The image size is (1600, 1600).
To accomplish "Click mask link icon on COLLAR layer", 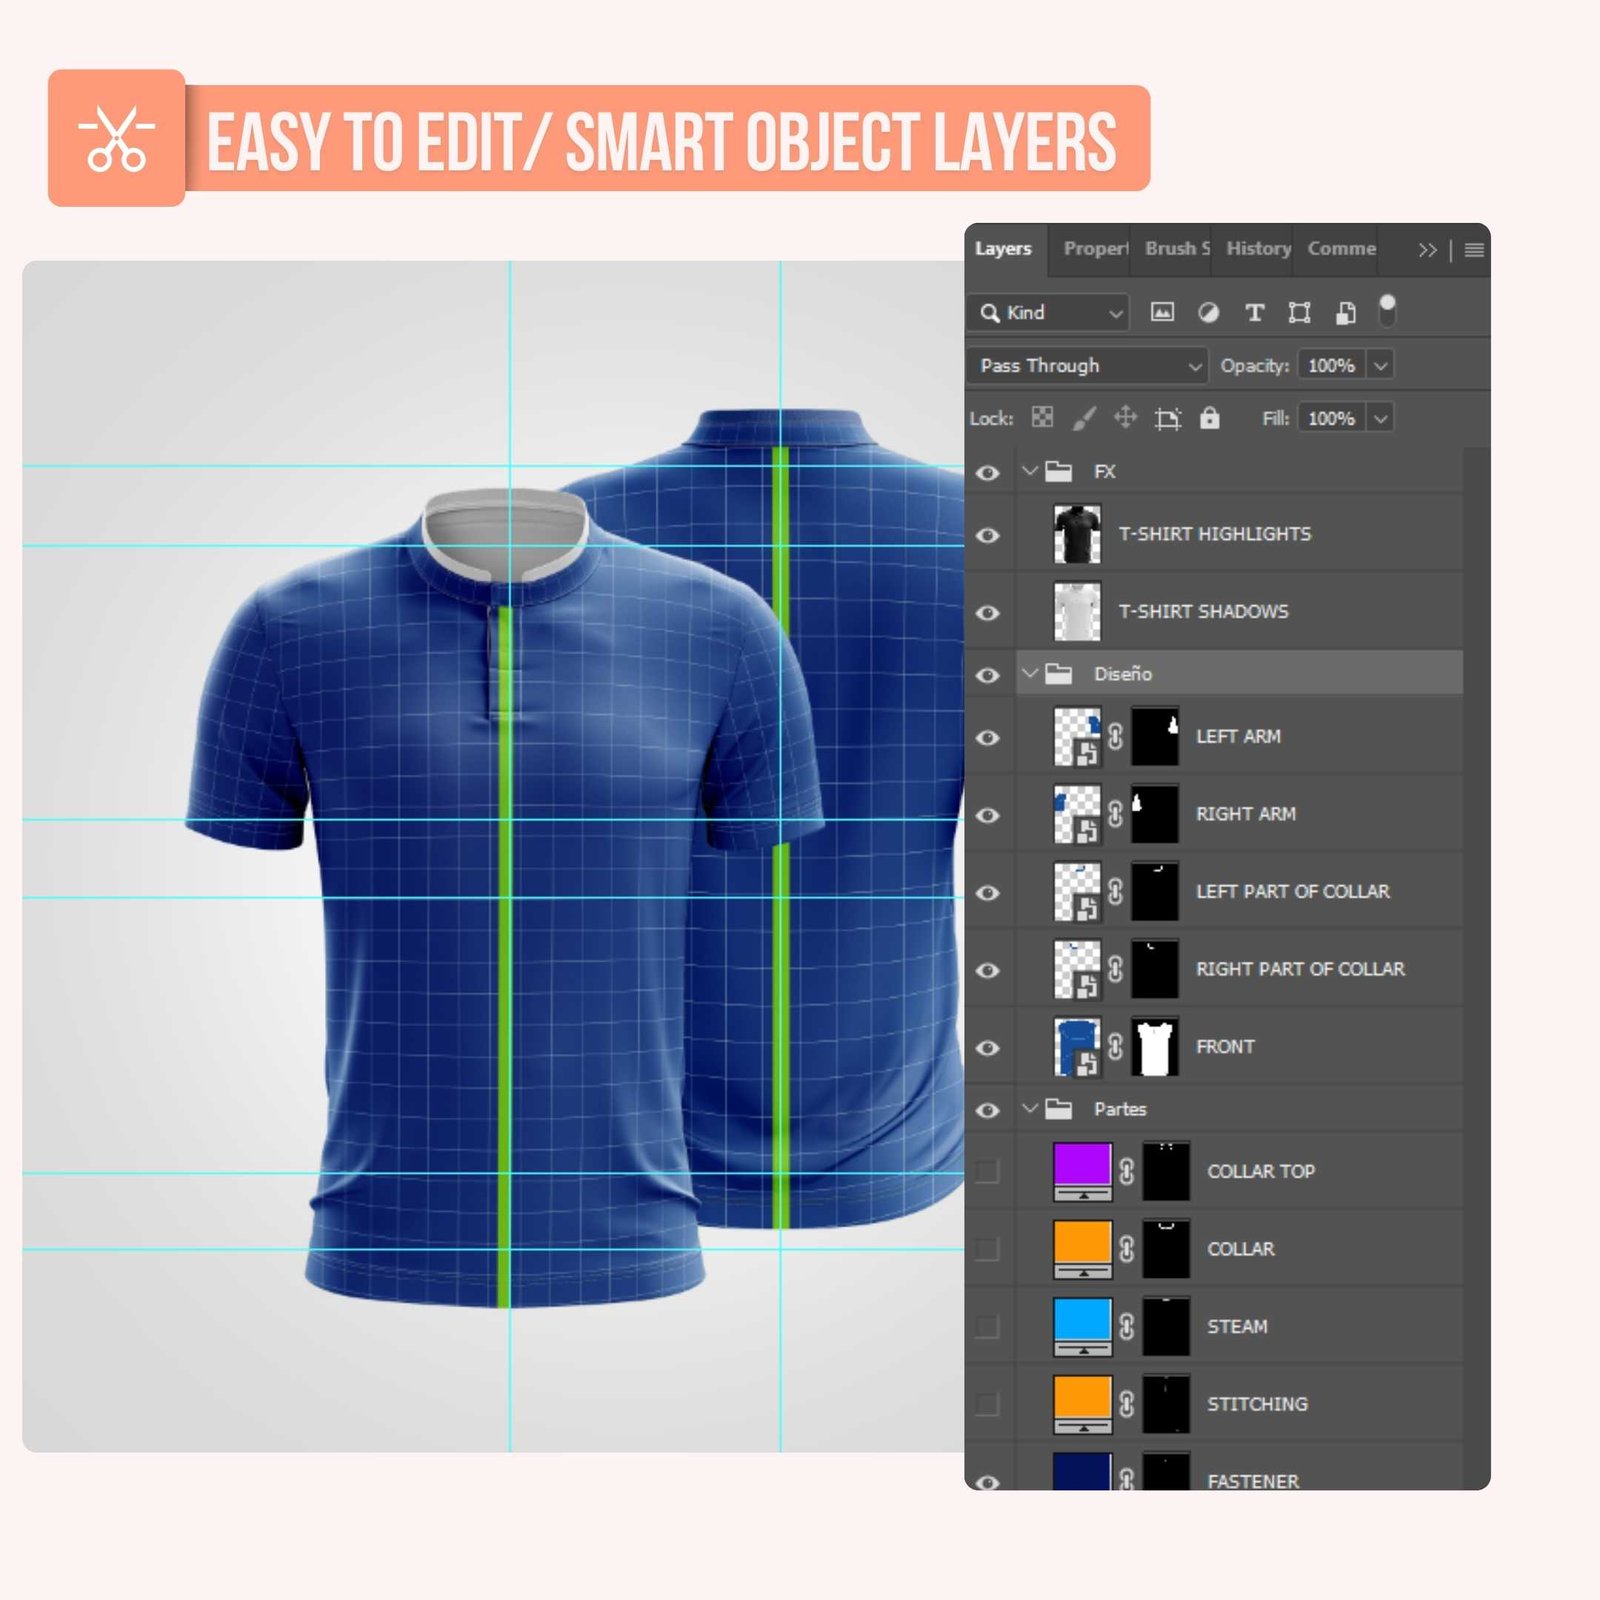I will pos(1127,1249).
